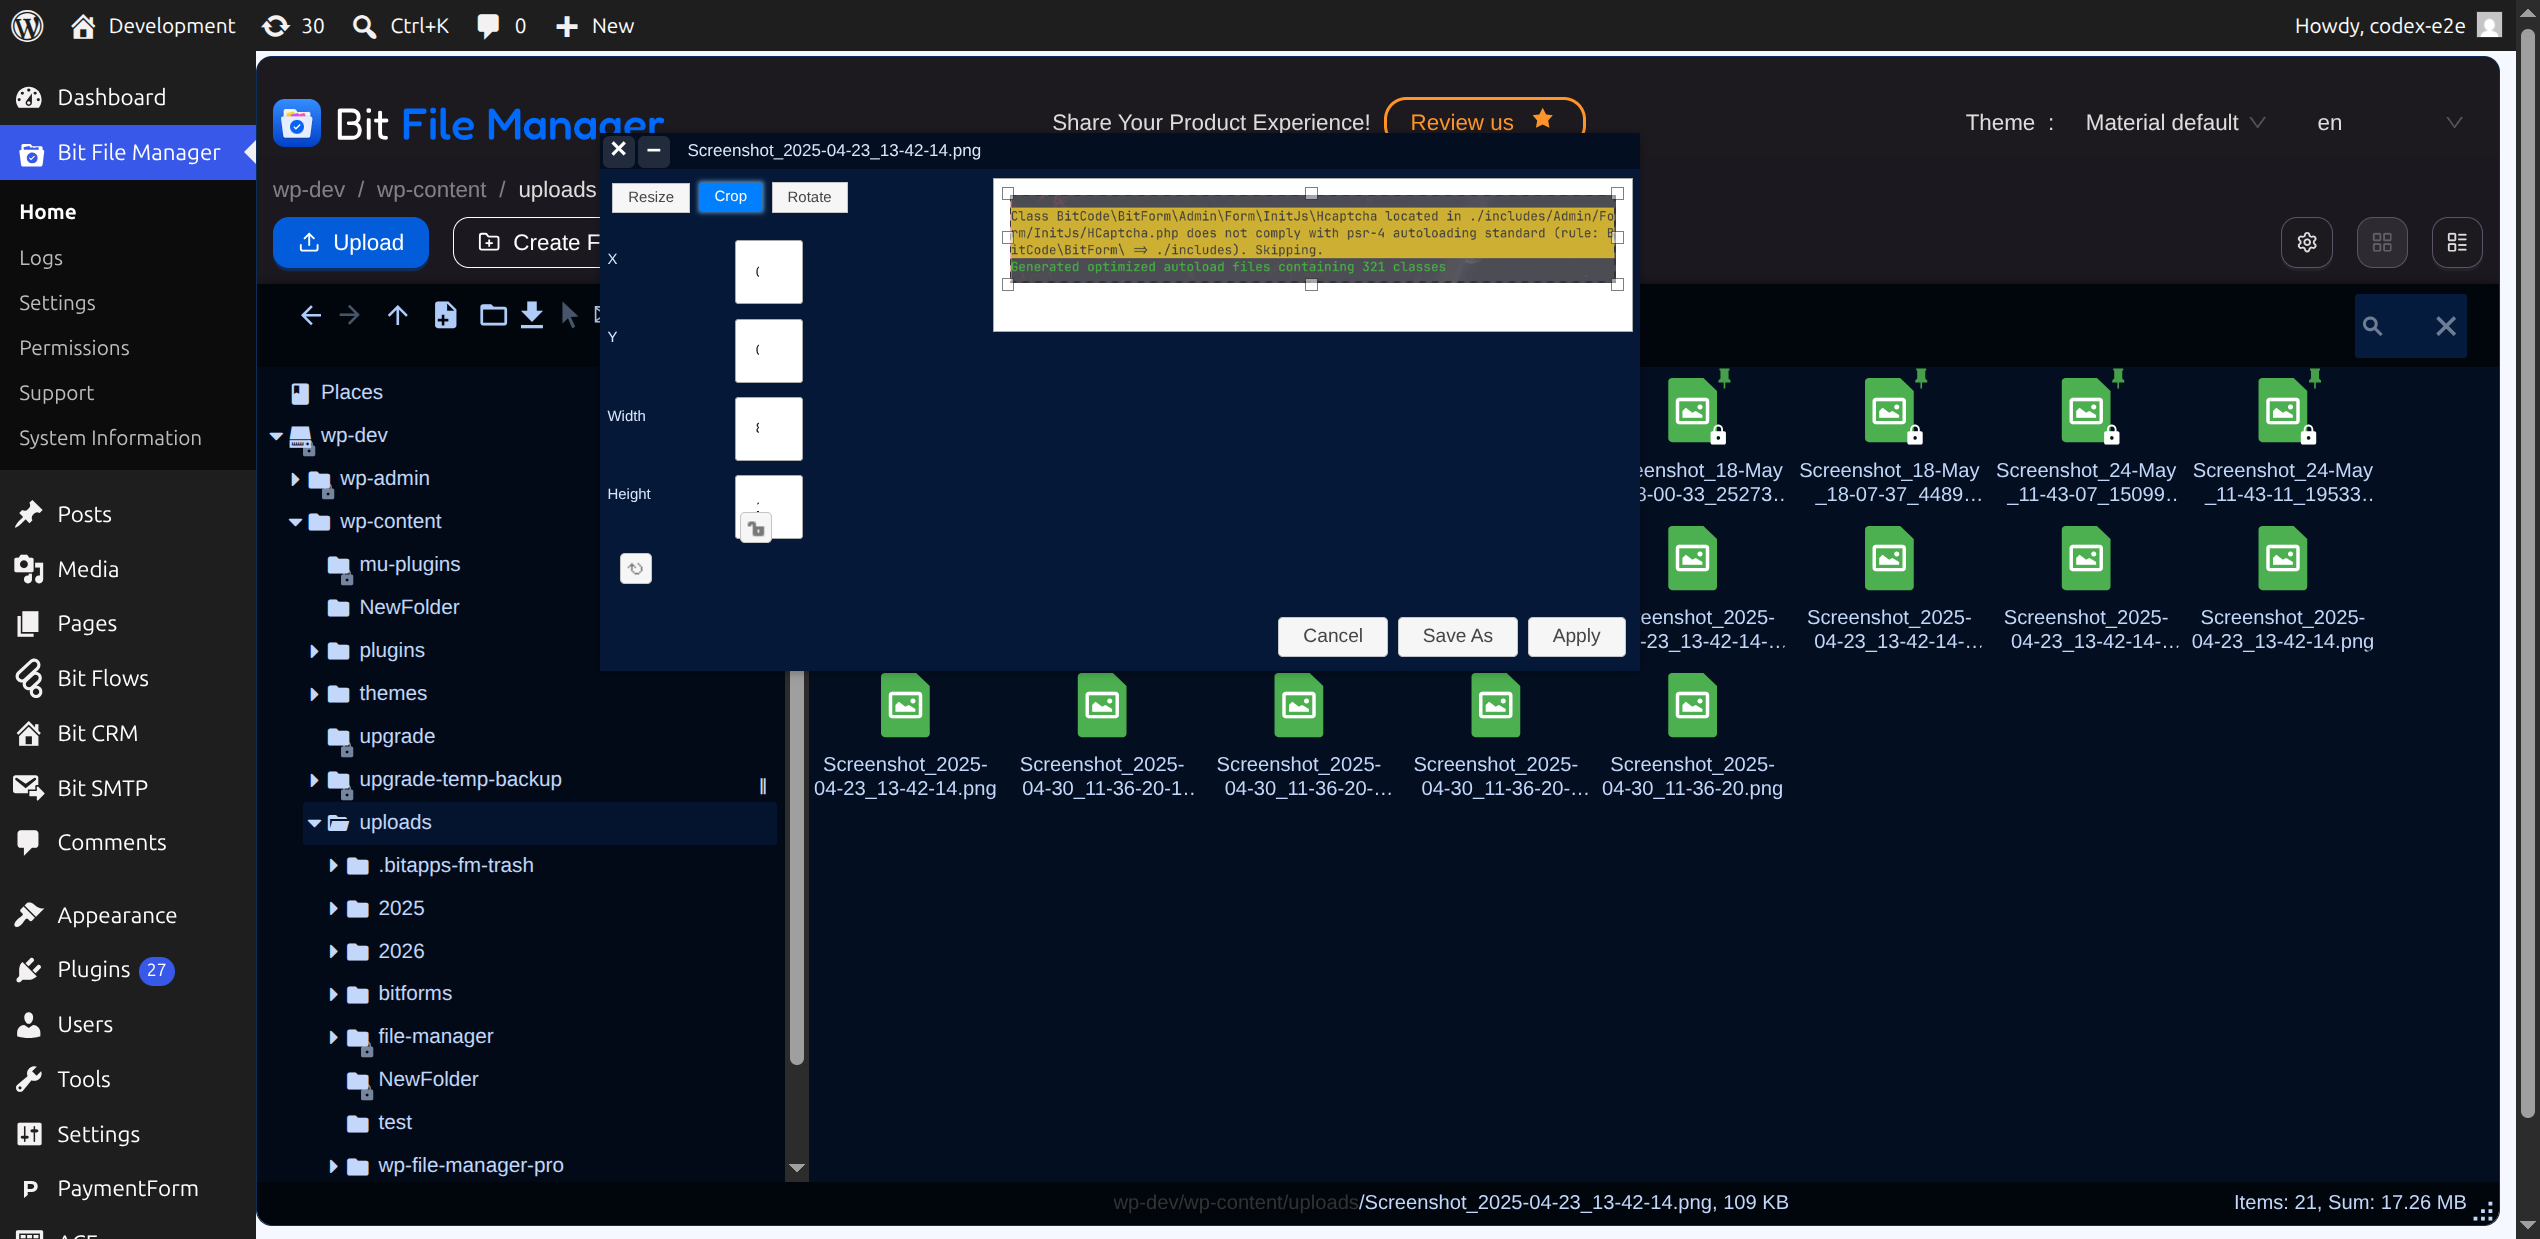Click the download icon in the file toolbar
The width and height of the screenshot is (2540, 1239).
(x=532, y=316)
